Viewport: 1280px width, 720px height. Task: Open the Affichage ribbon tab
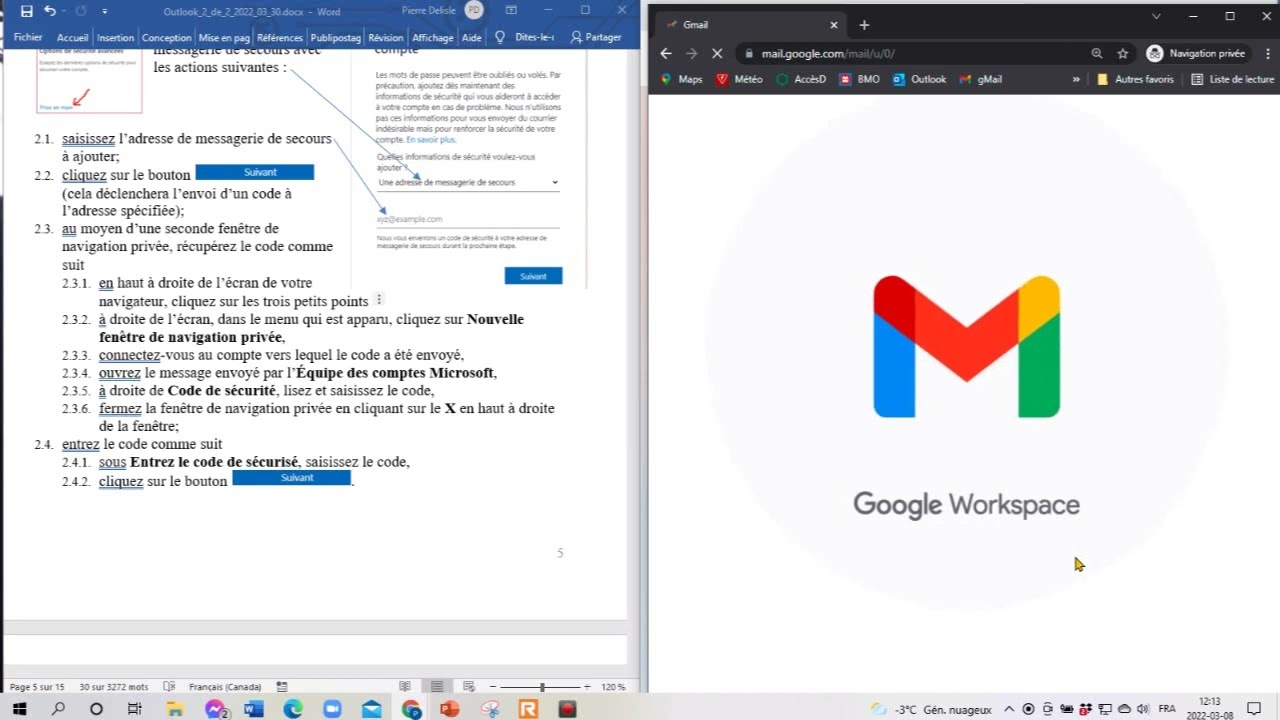(x=433, y=37)
